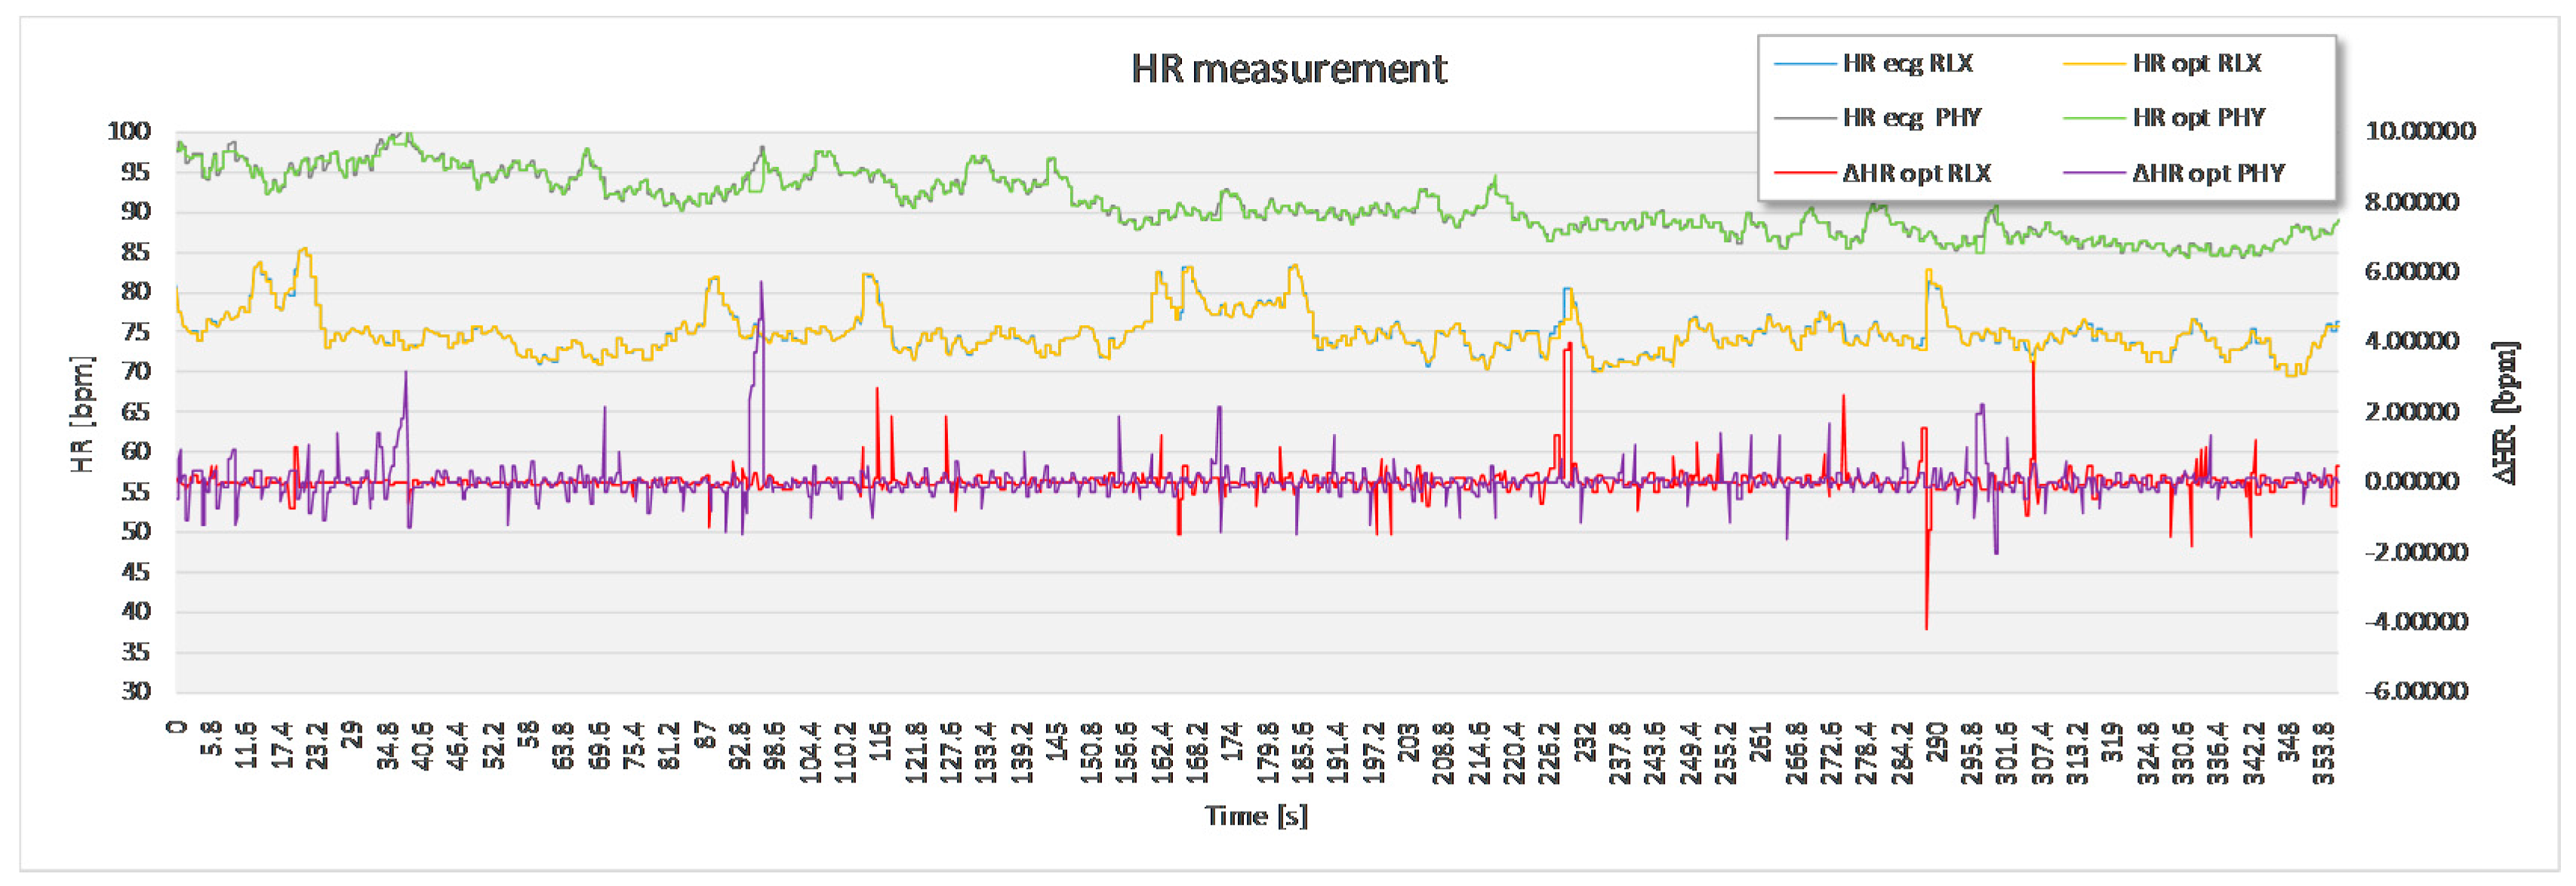Select ΔHR opt PHY legend entry
The image size is (2576, 886).
(2208, 173)
